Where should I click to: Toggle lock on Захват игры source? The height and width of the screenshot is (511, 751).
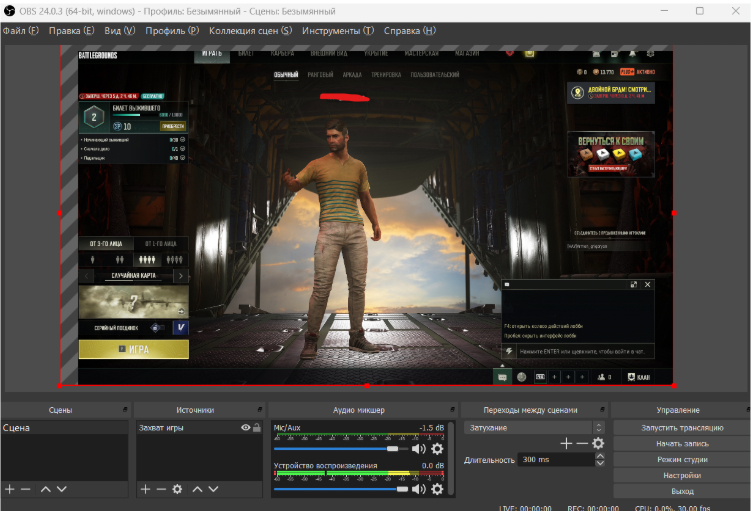pos(257,428)
